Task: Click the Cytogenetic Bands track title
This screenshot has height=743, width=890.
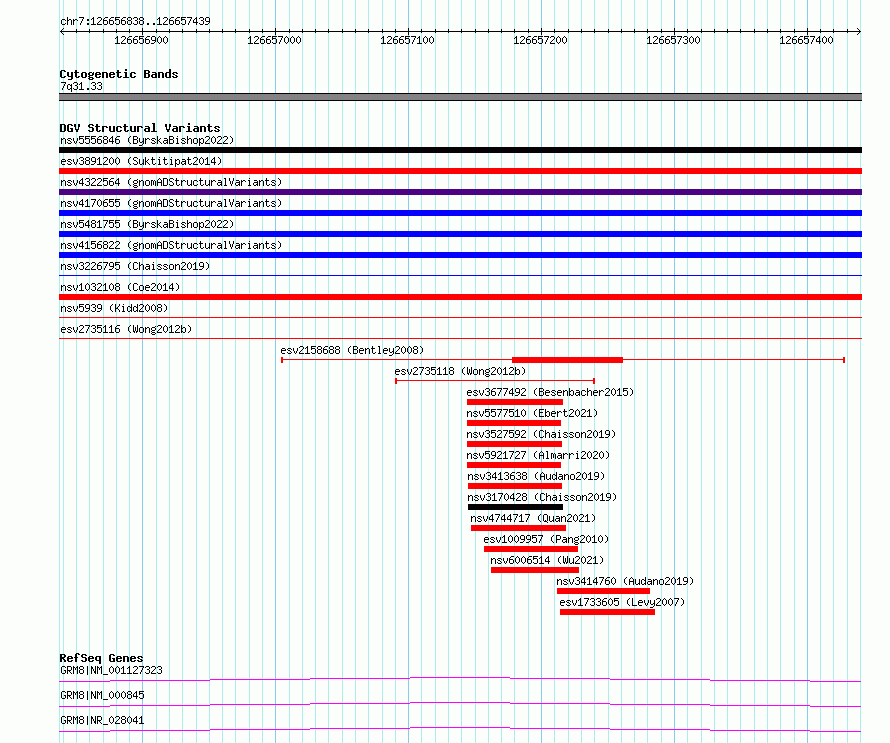Action: pyautogui.click(x=119, y=74)
